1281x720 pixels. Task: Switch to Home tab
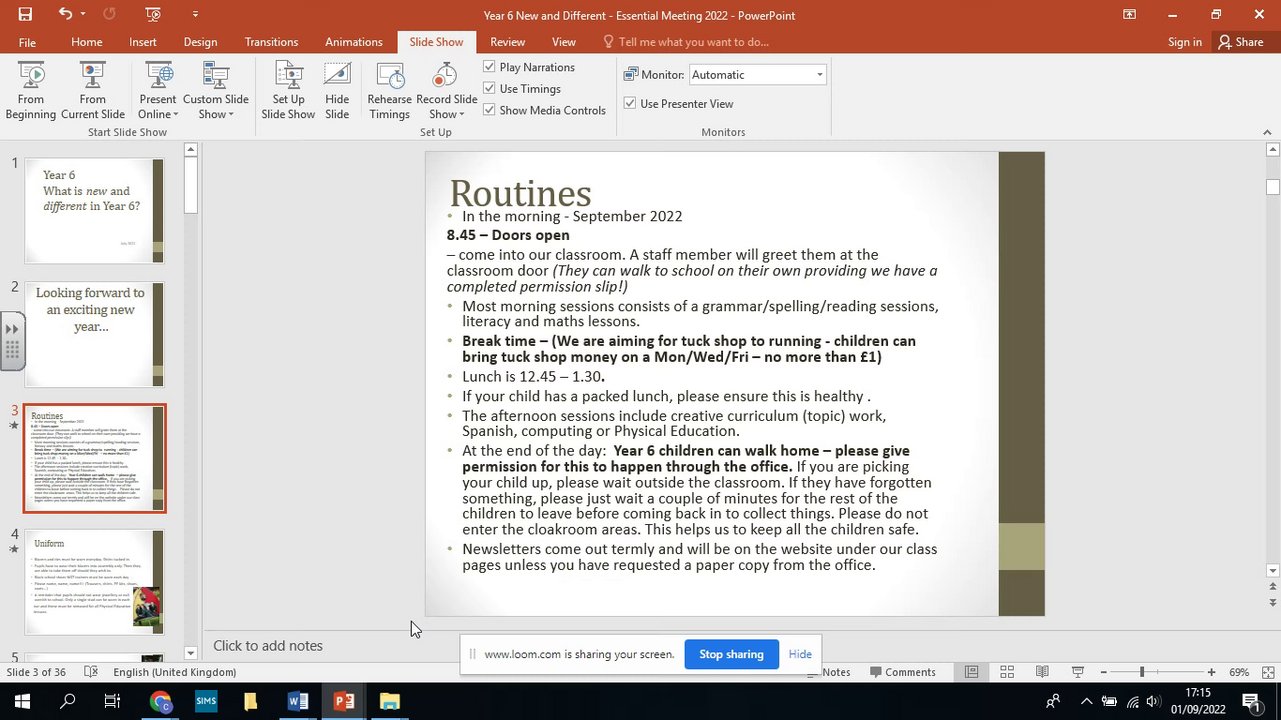[x=86, y=42]
